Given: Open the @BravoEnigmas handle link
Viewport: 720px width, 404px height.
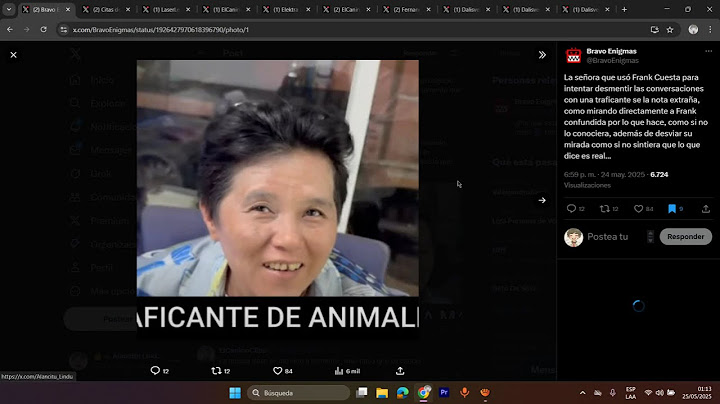Looking at the screenshot, I should (612, 60).
